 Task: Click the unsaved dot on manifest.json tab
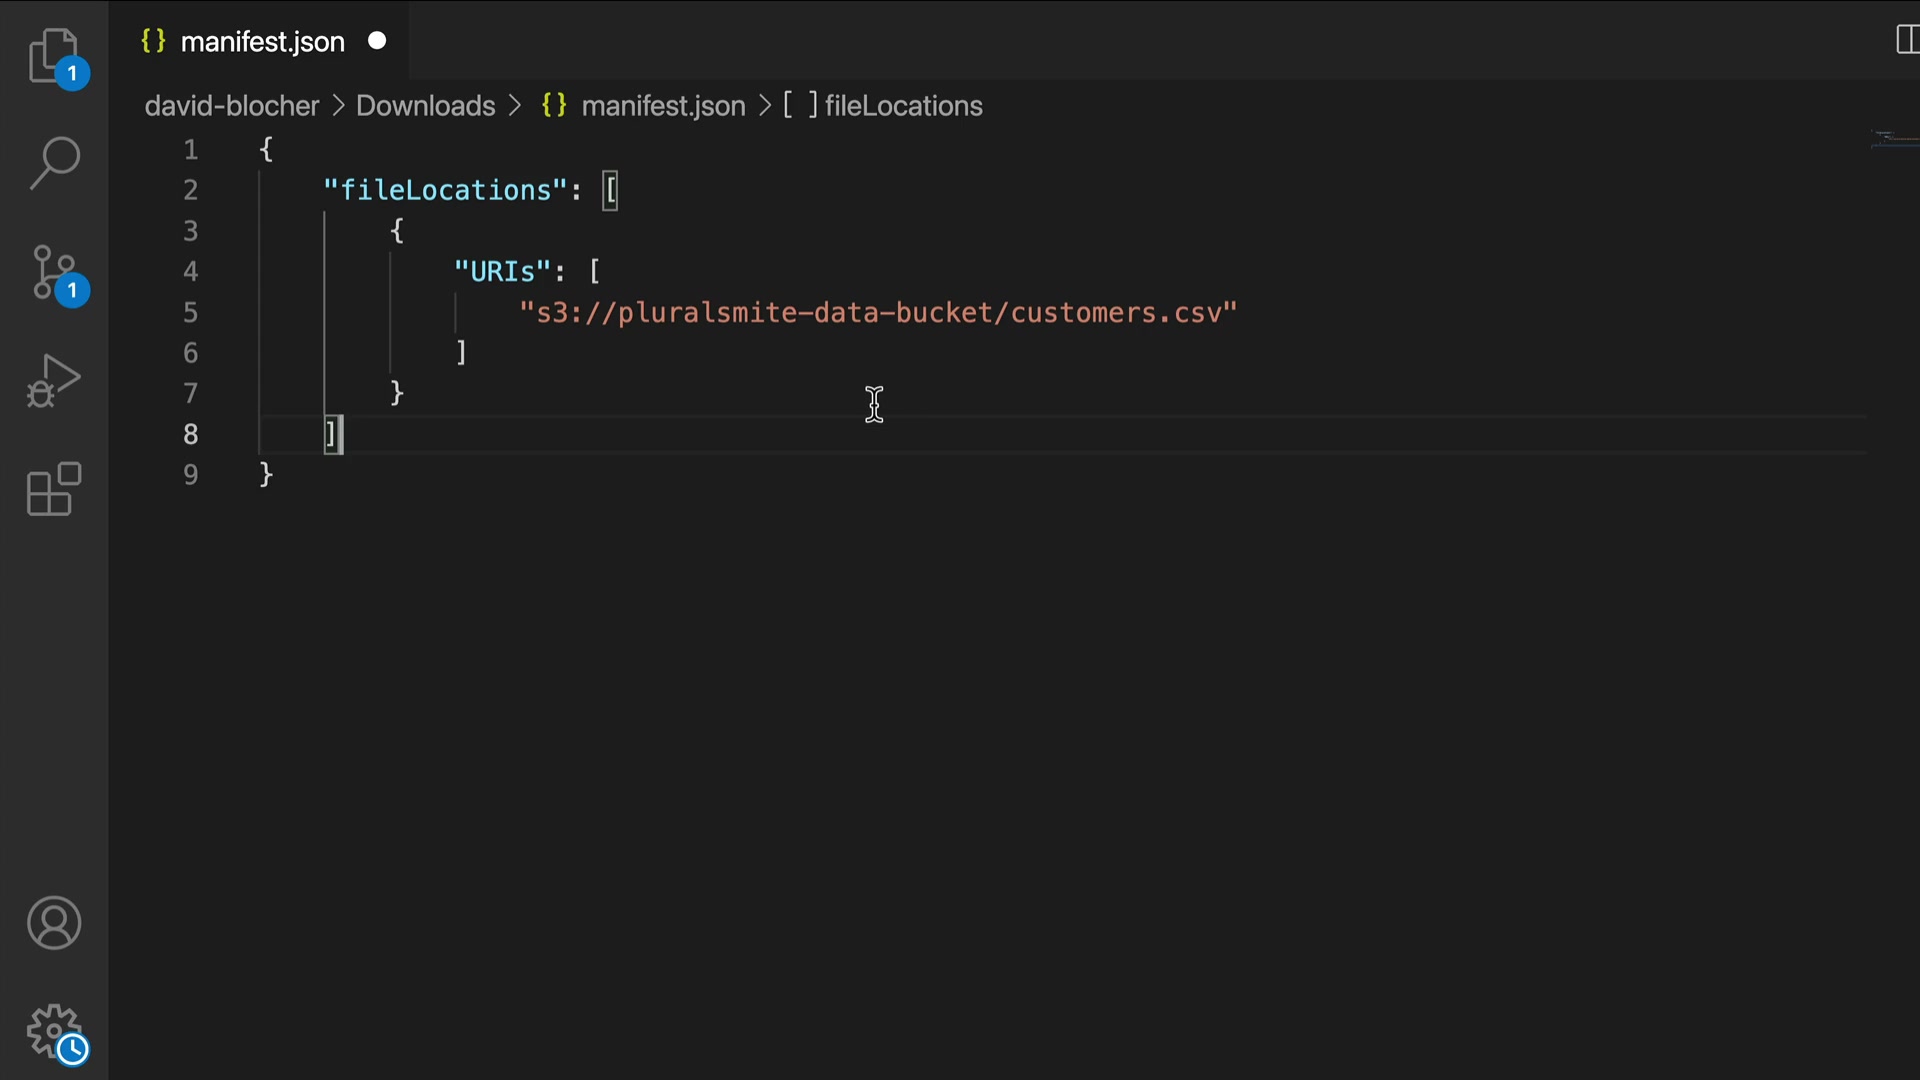pyautogui.click(x=377, y=41)
